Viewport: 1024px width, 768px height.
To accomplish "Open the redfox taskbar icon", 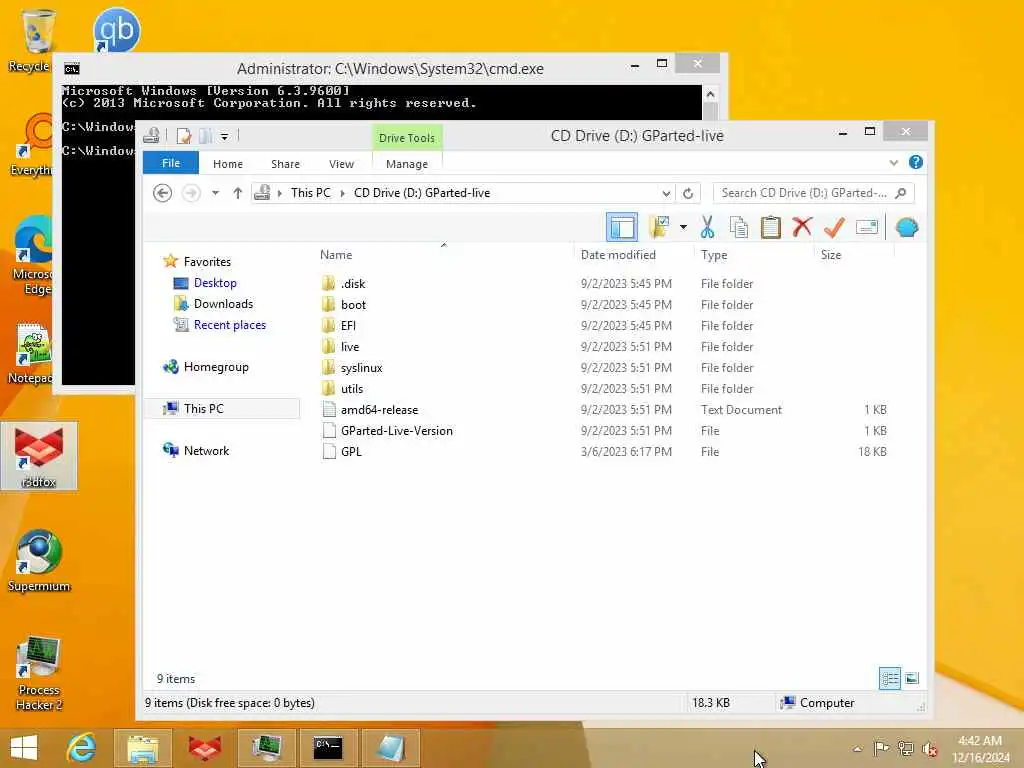I will coord(204,748).
